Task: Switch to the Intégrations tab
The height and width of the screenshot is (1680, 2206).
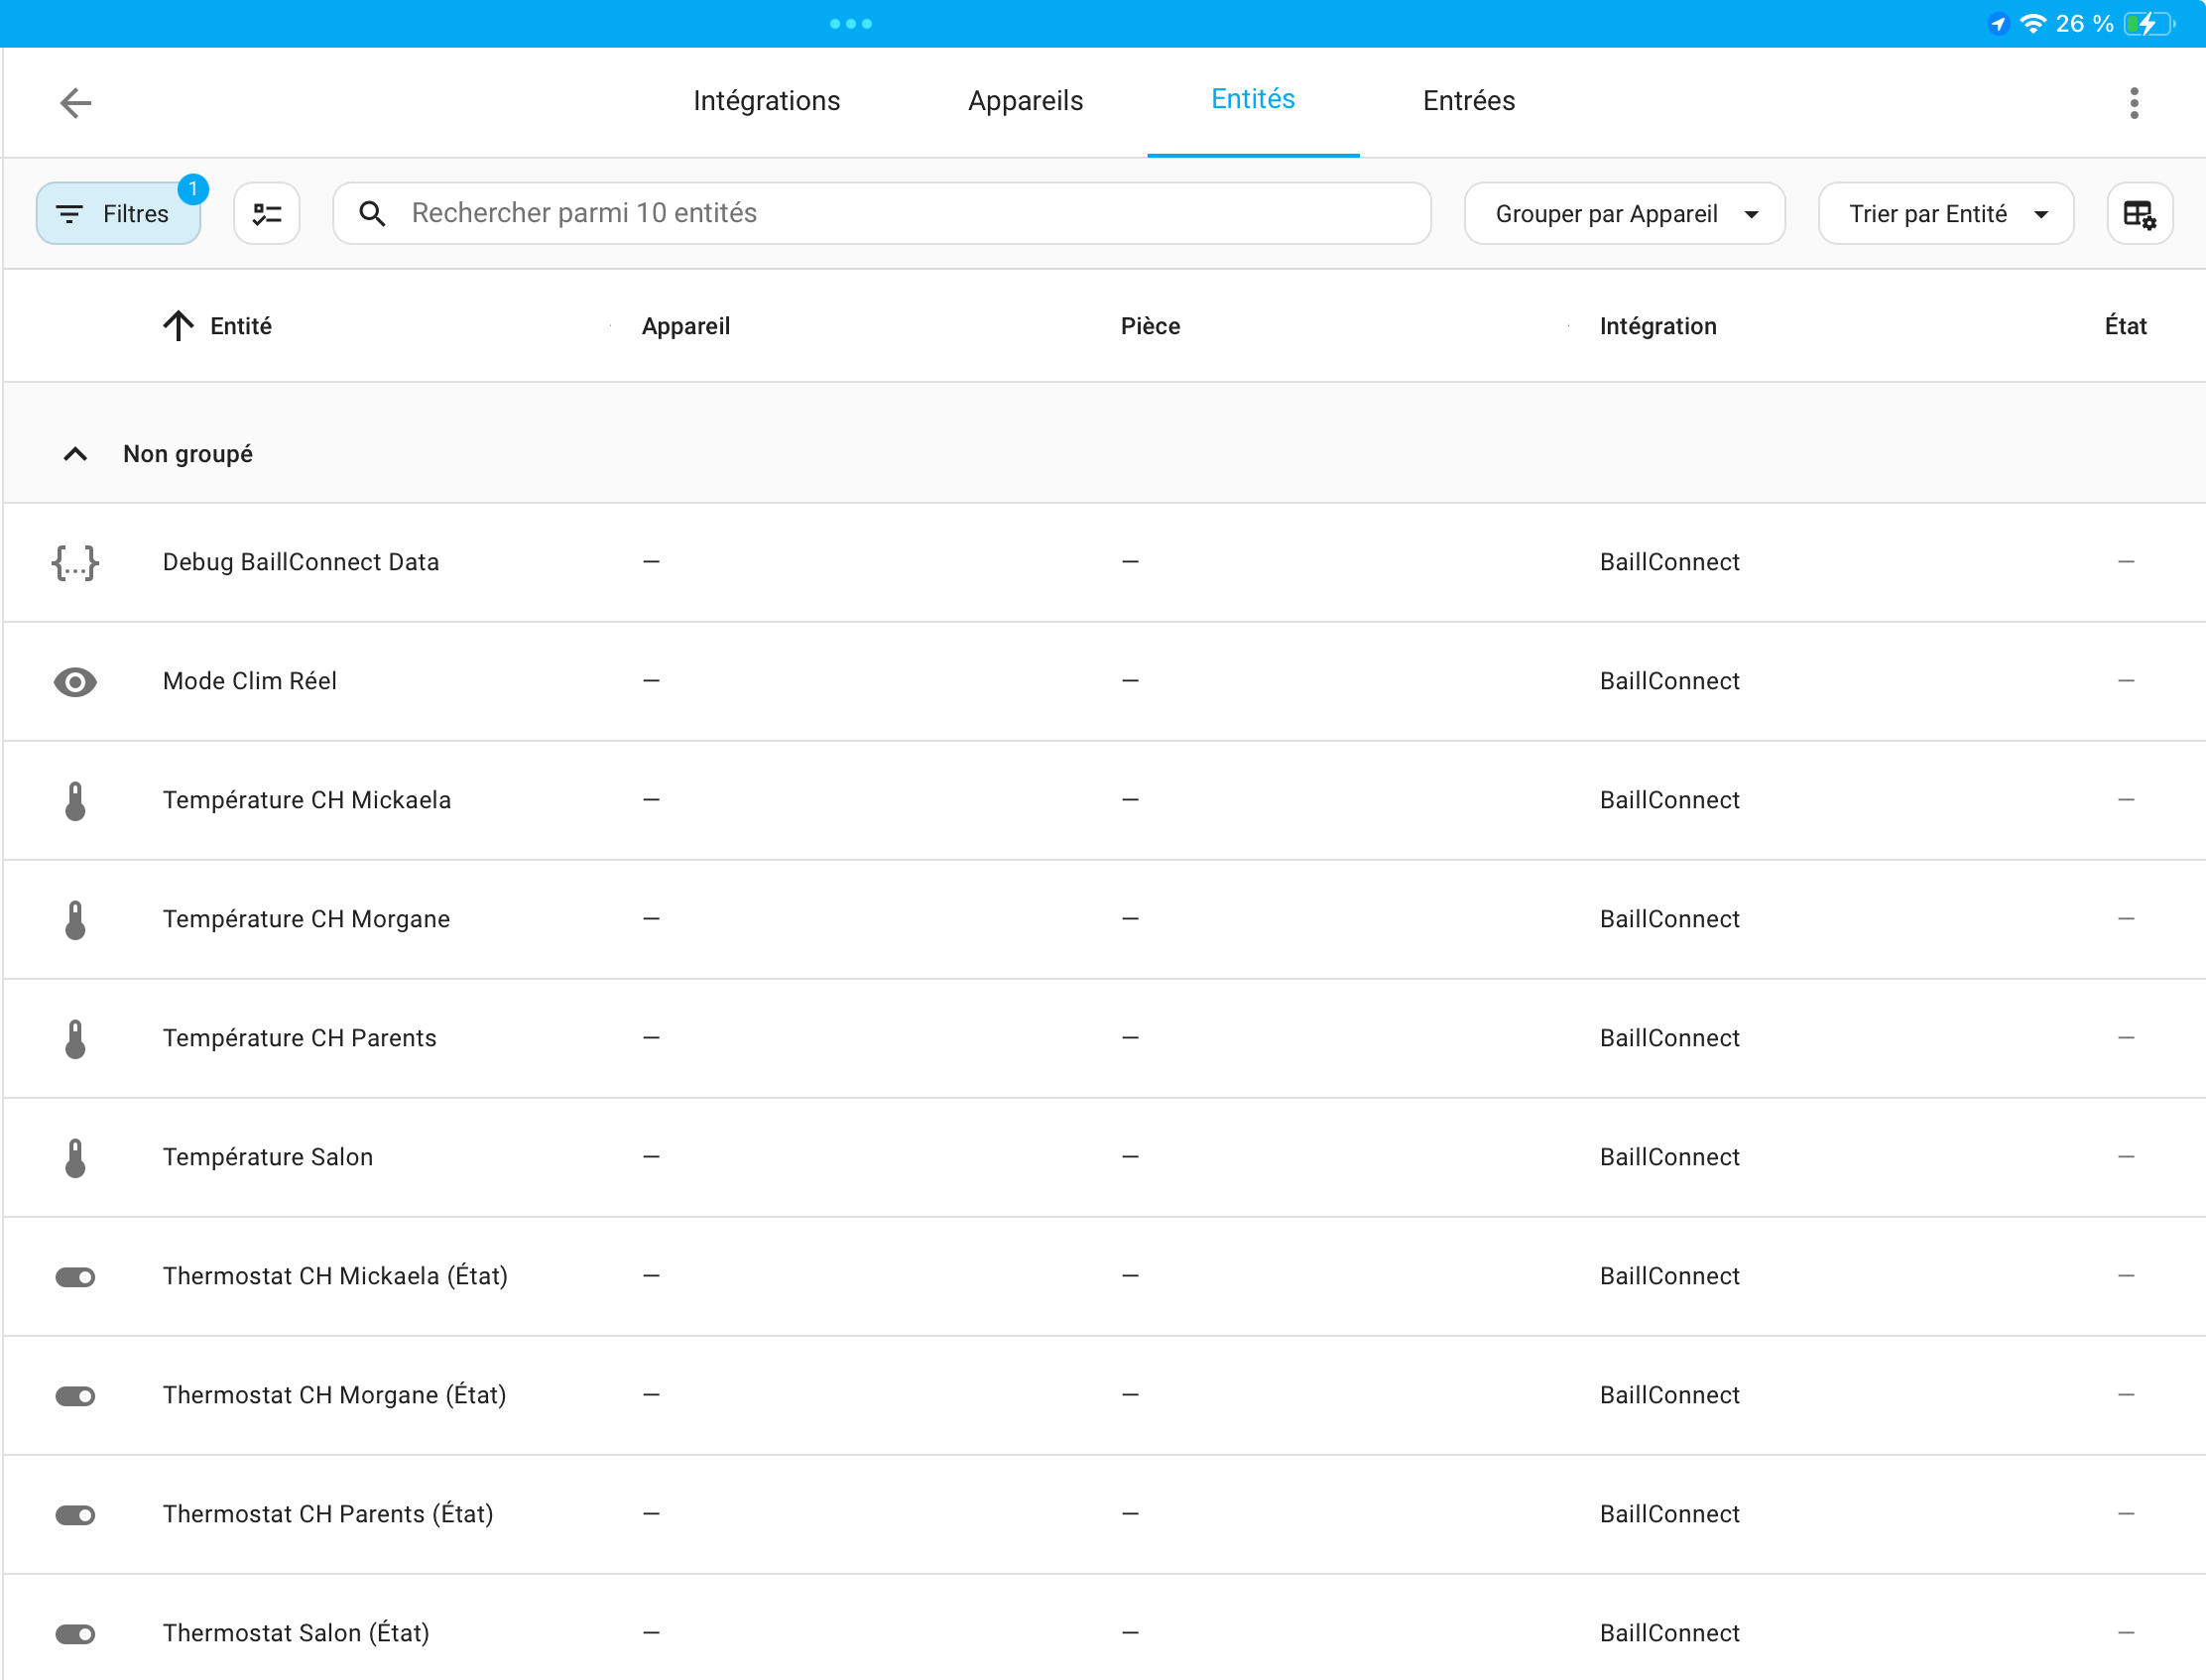Action: click(766, 100)
